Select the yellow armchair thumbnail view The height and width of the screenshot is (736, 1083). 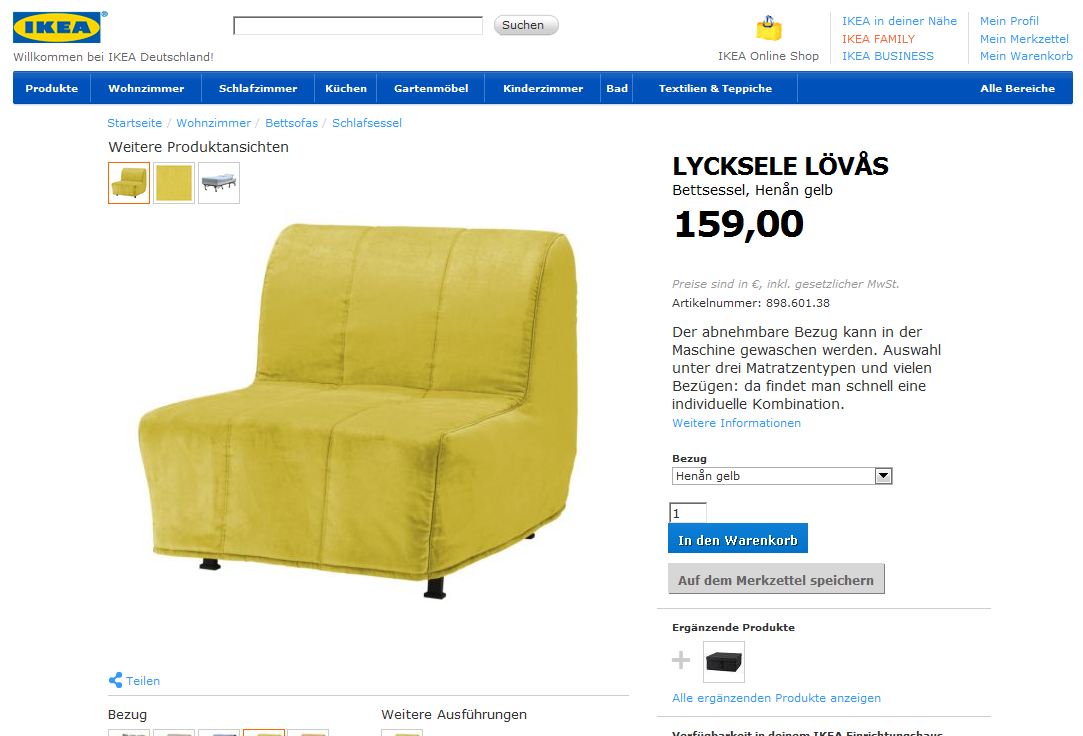coord(129,183)
